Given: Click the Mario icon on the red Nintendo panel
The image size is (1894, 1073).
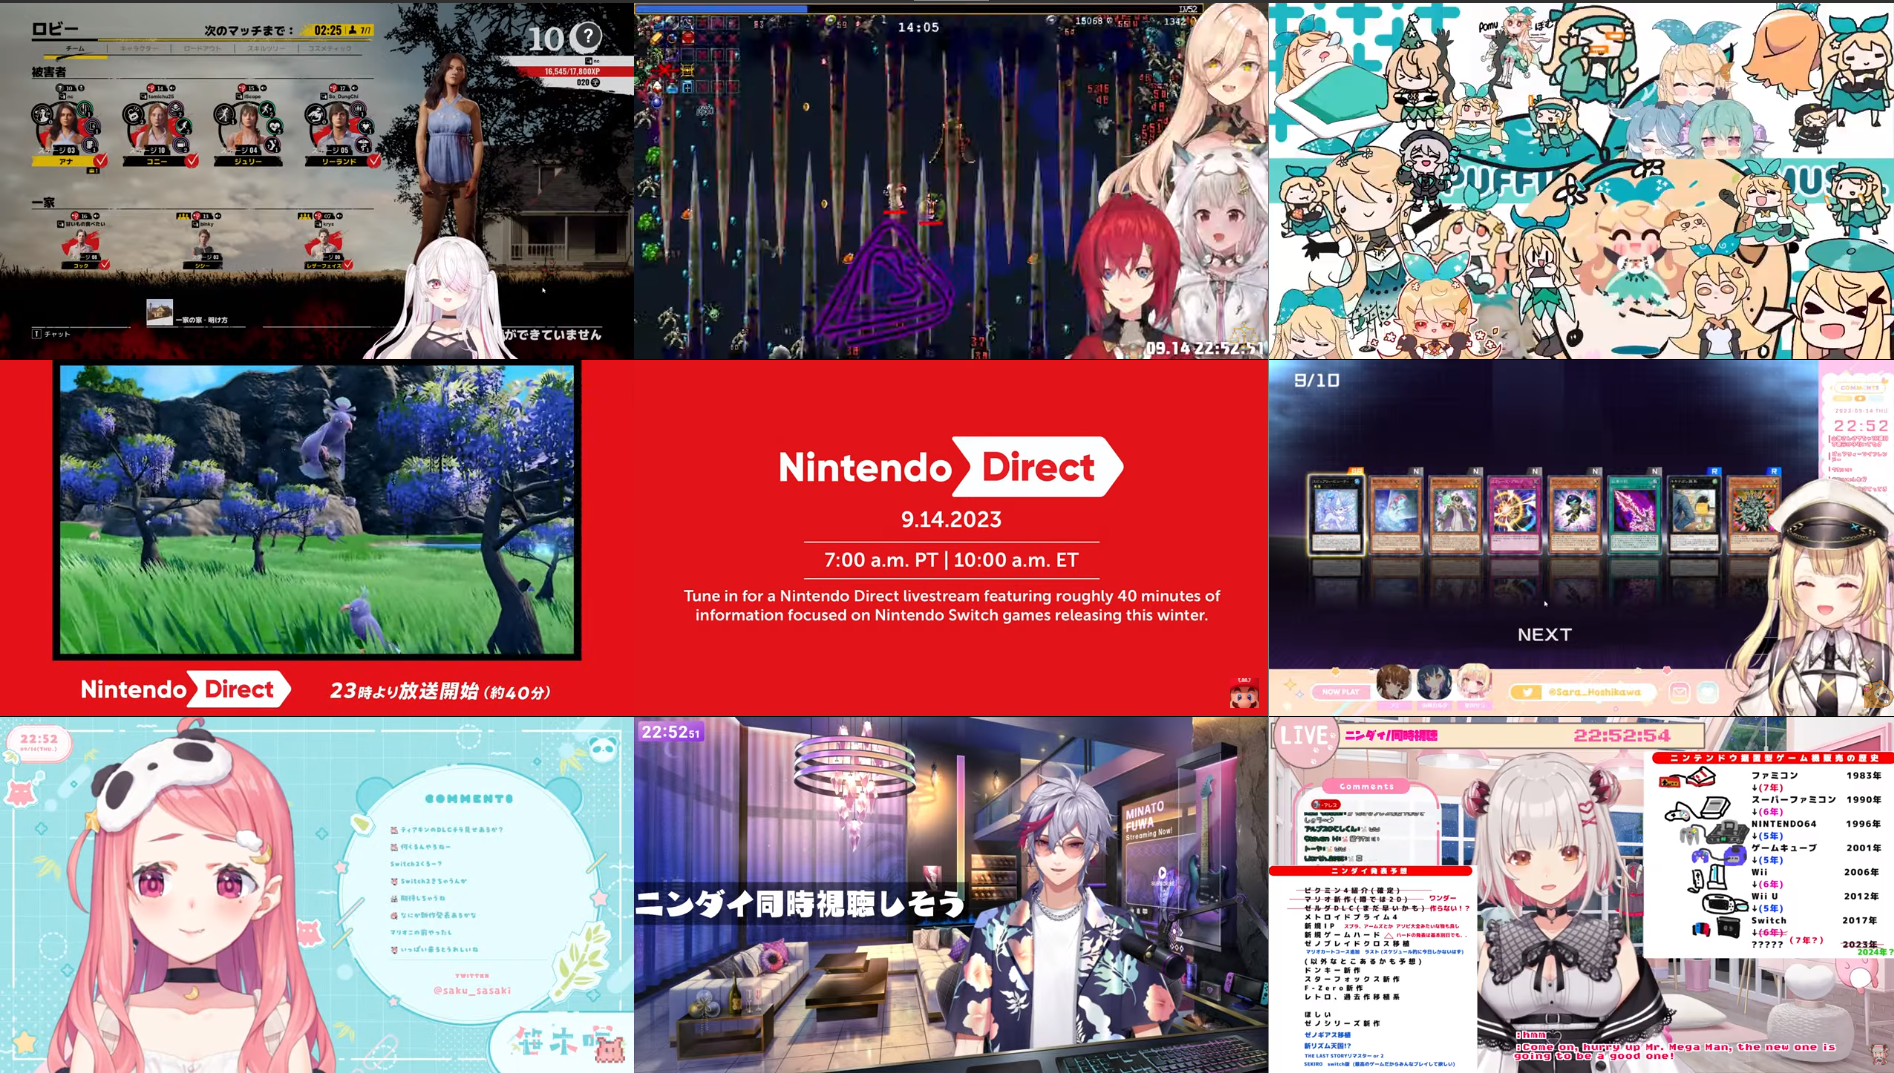Looking at the screenshot, I should pos(1244,692).
